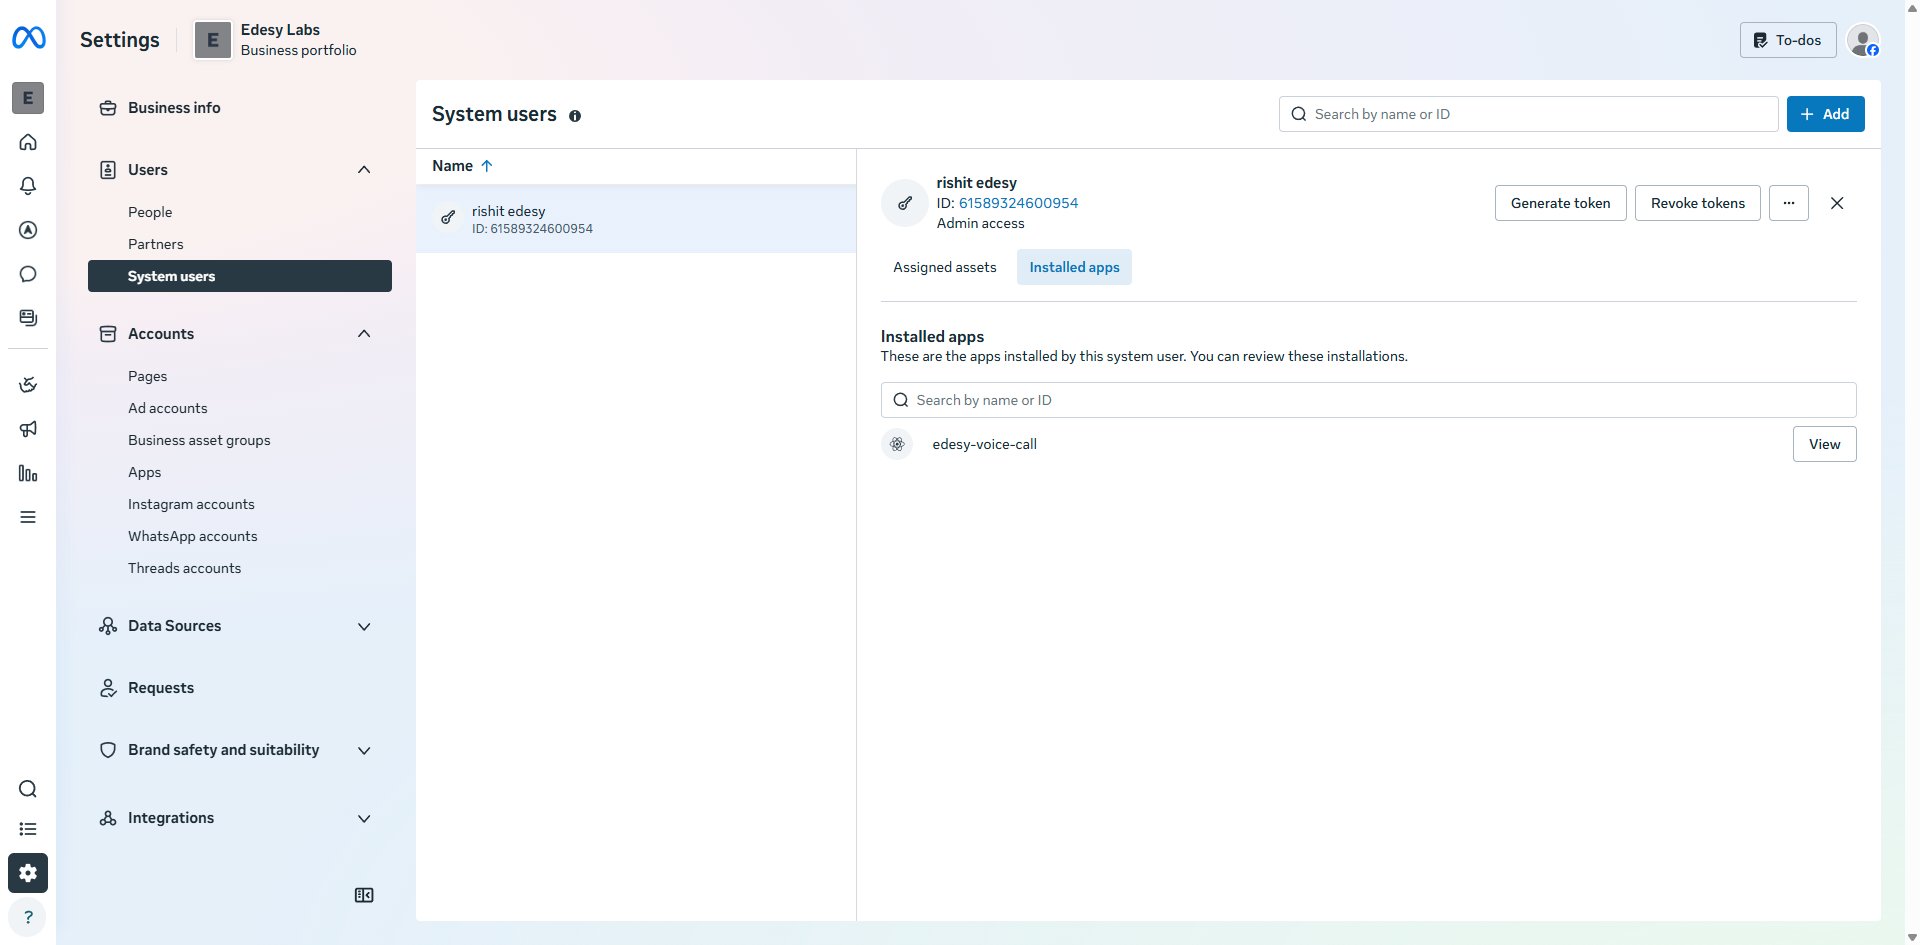Screen dimensions: 1920x945
Task: Open the Home icon in the left rail
Action: coord(28,142)
